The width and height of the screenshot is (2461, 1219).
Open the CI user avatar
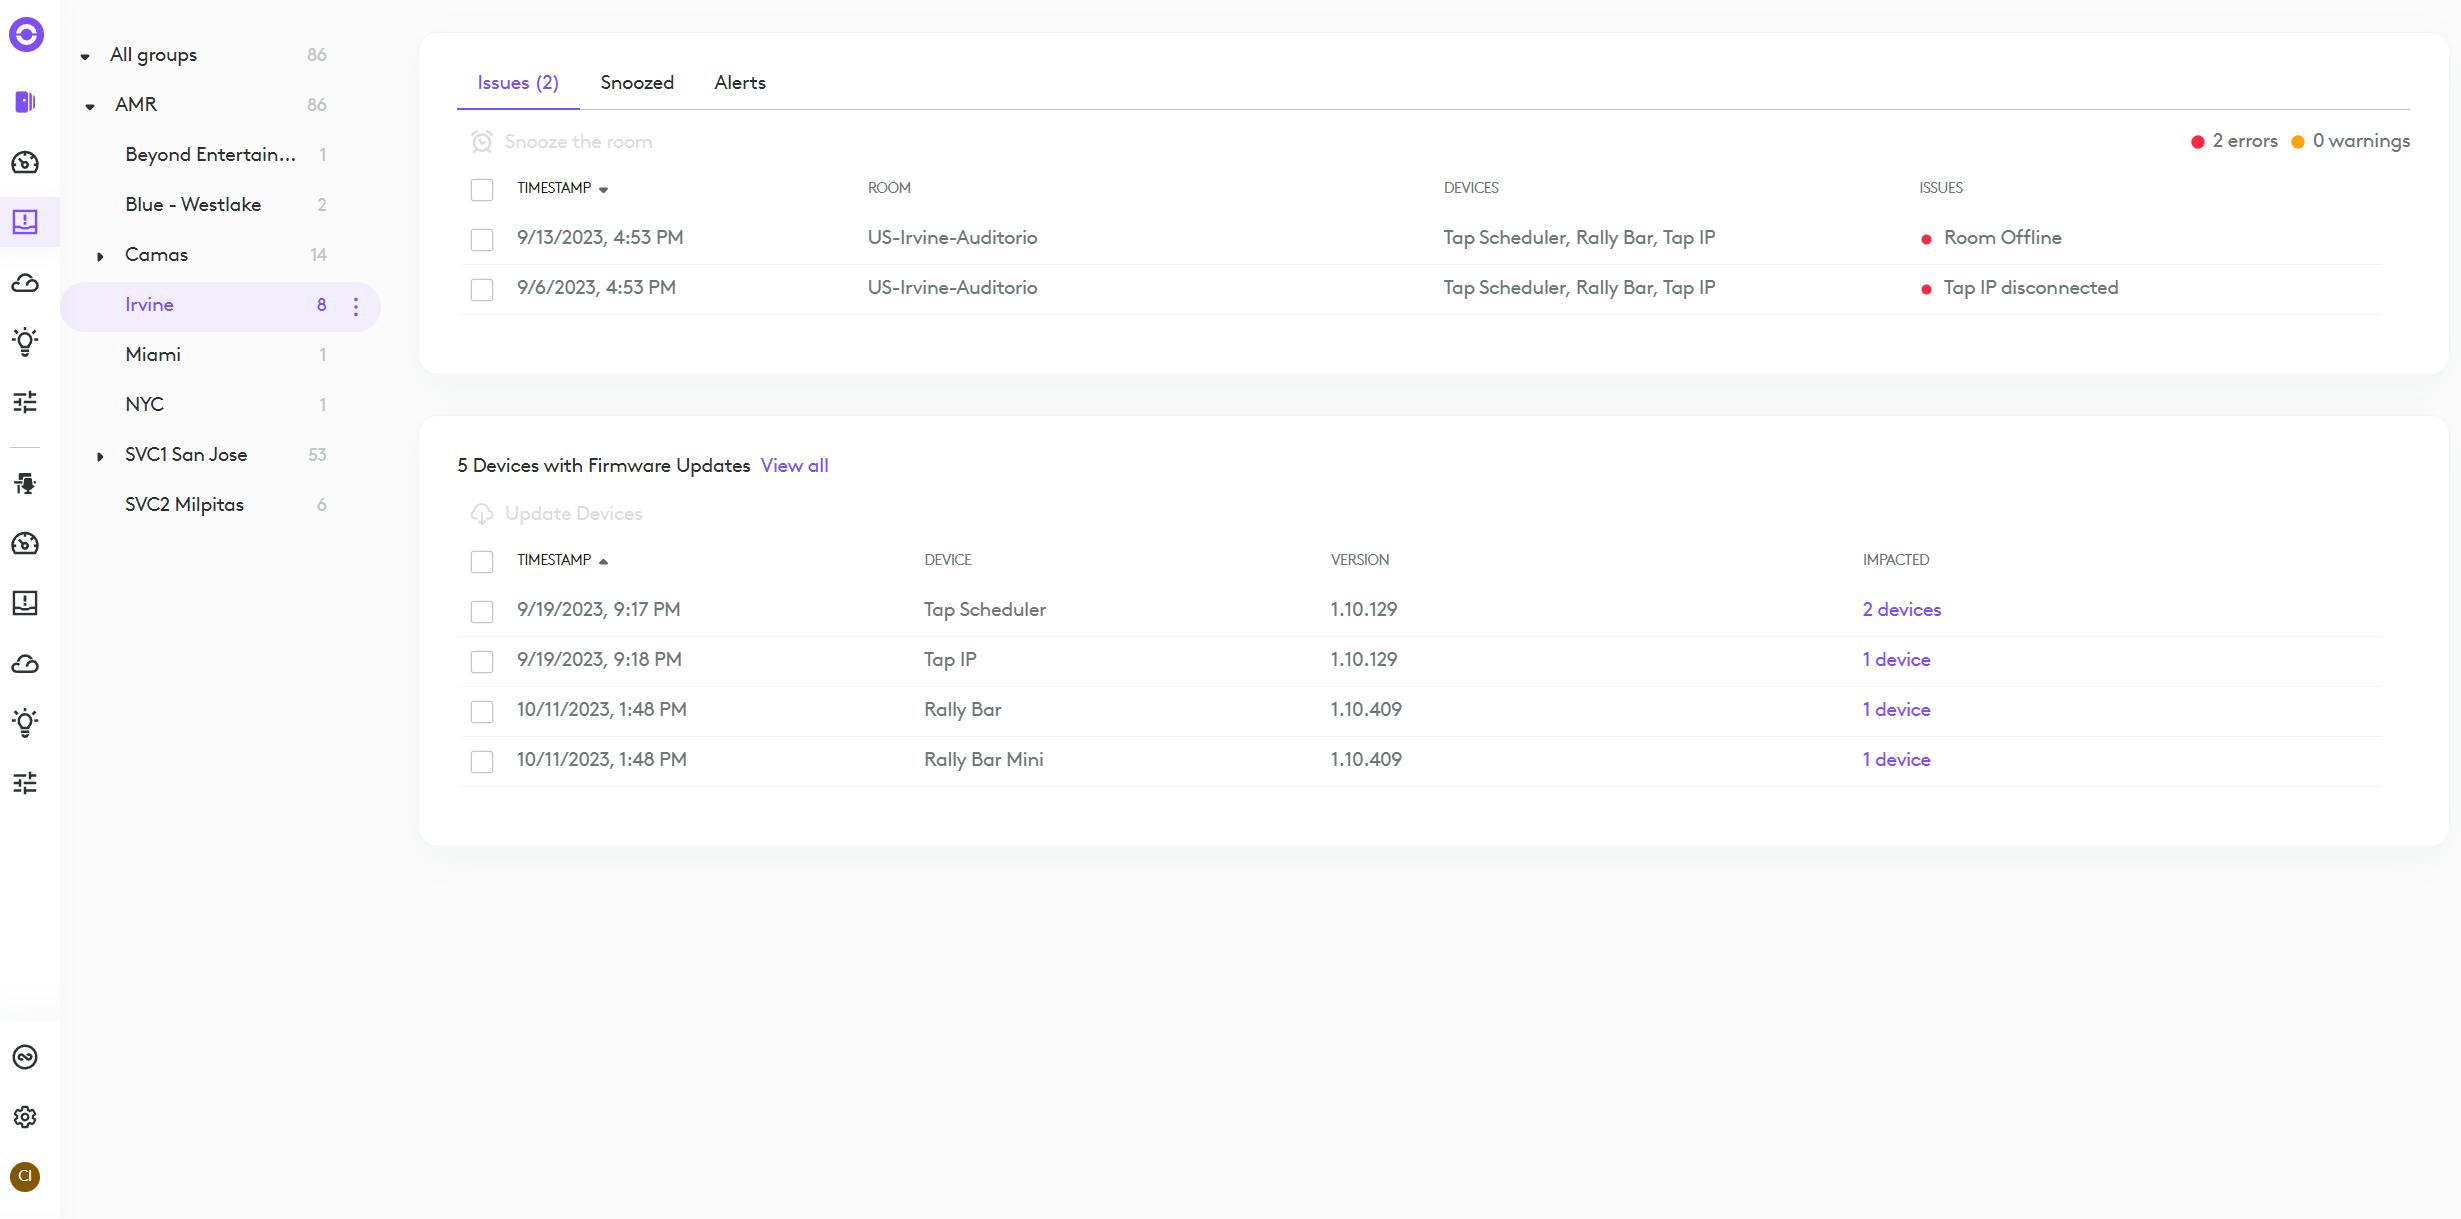click(26, 1176)
